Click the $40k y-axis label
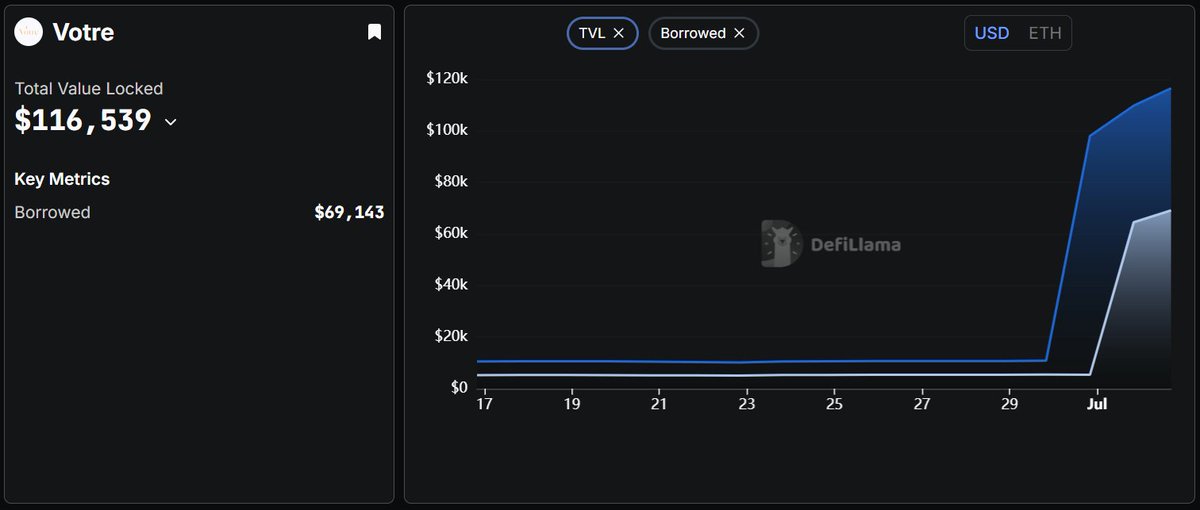 [451, 285]
